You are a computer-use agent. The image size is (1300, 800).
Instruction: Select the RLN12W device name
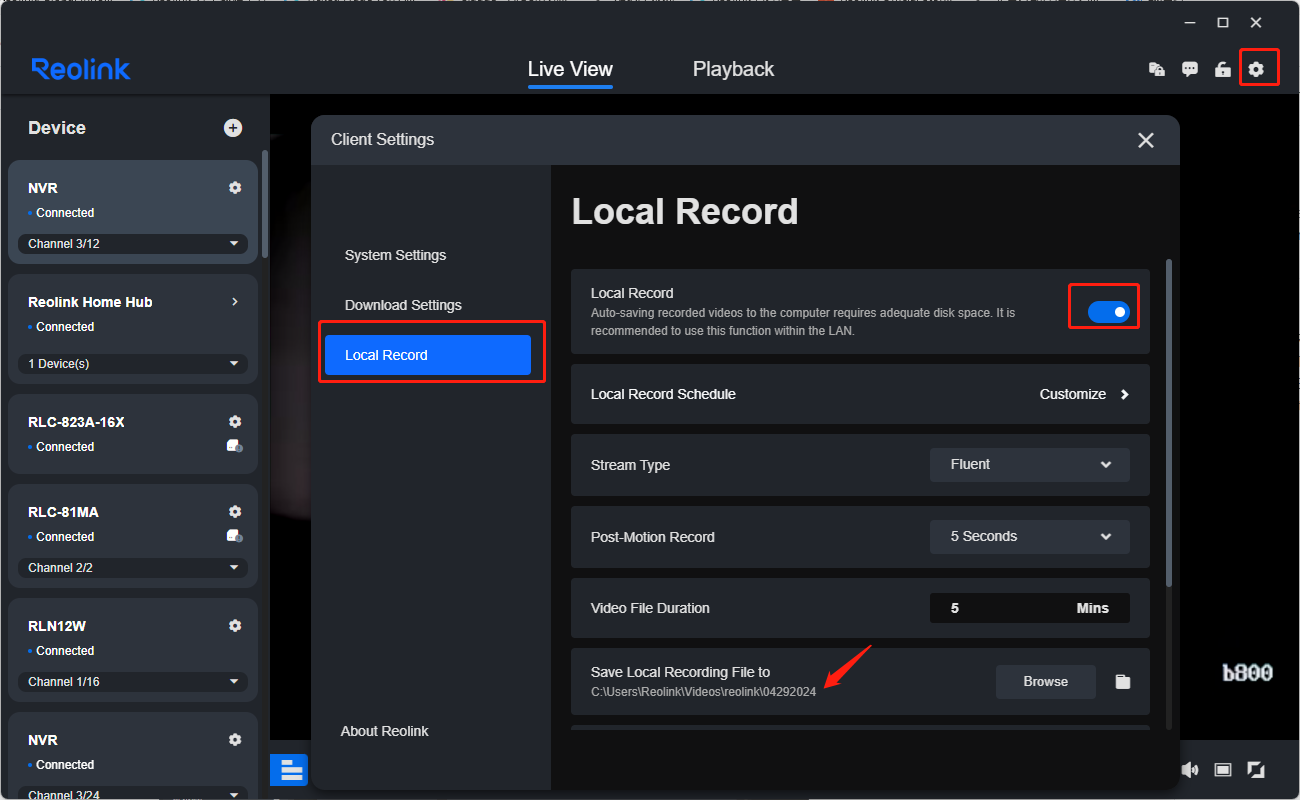coord(57,626)
